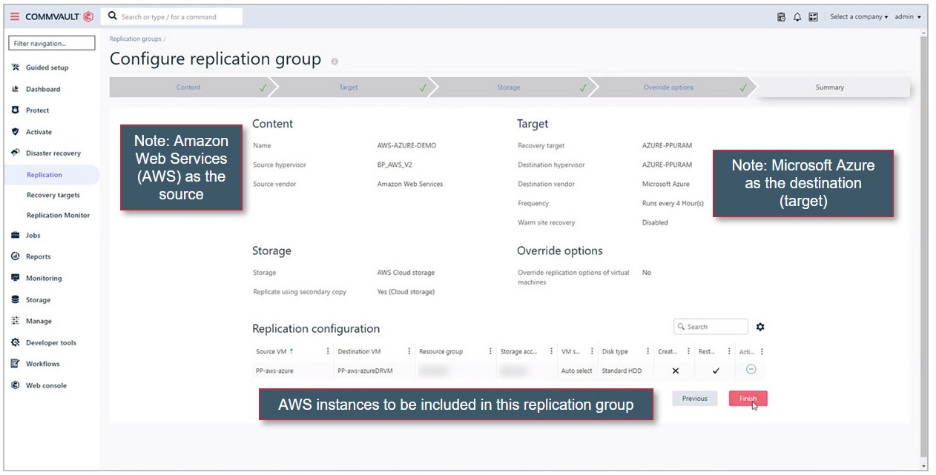Open the notifications bell

797,17
